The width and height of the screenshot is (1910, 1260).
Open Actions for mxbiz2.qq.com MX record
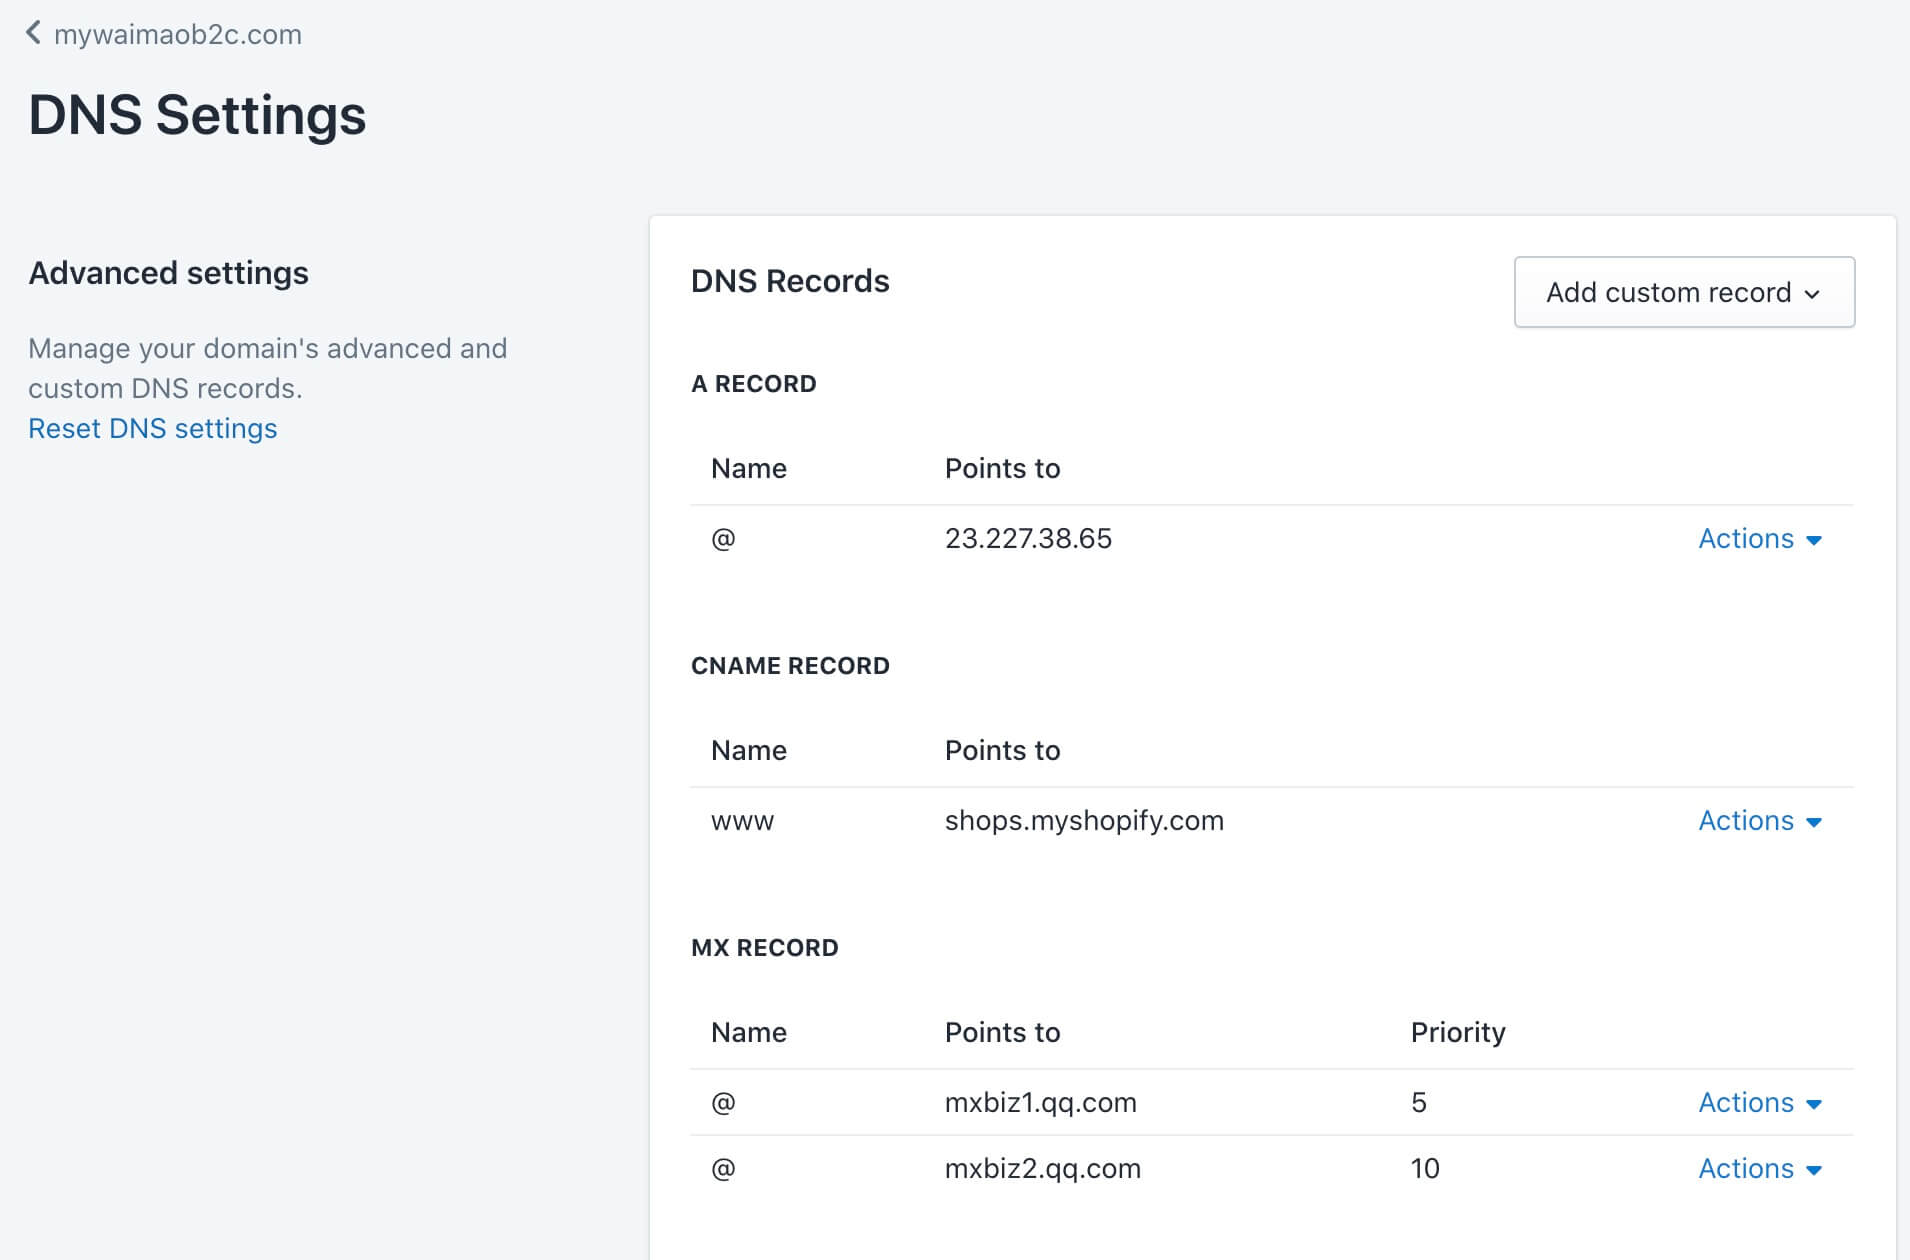pyautogui.click(x=1760, y=1168)
